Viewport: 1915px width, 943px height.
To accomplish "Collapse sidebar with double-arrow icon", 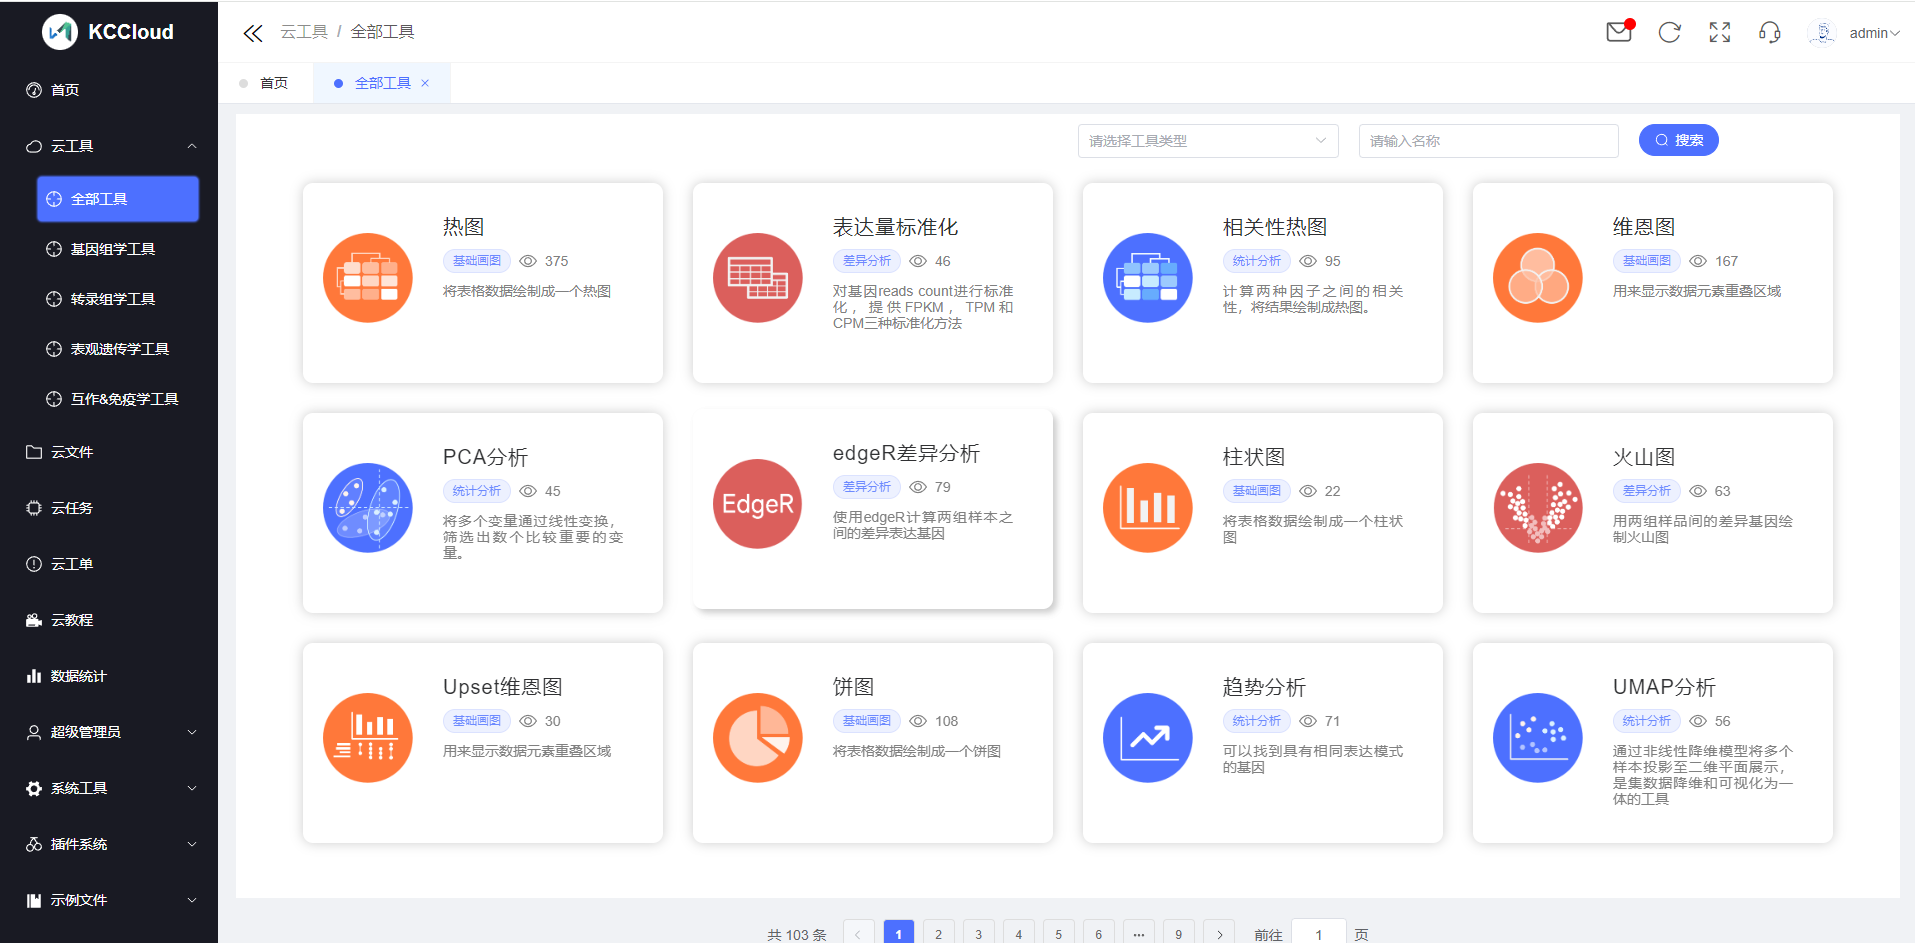I will tap(253, 33).
